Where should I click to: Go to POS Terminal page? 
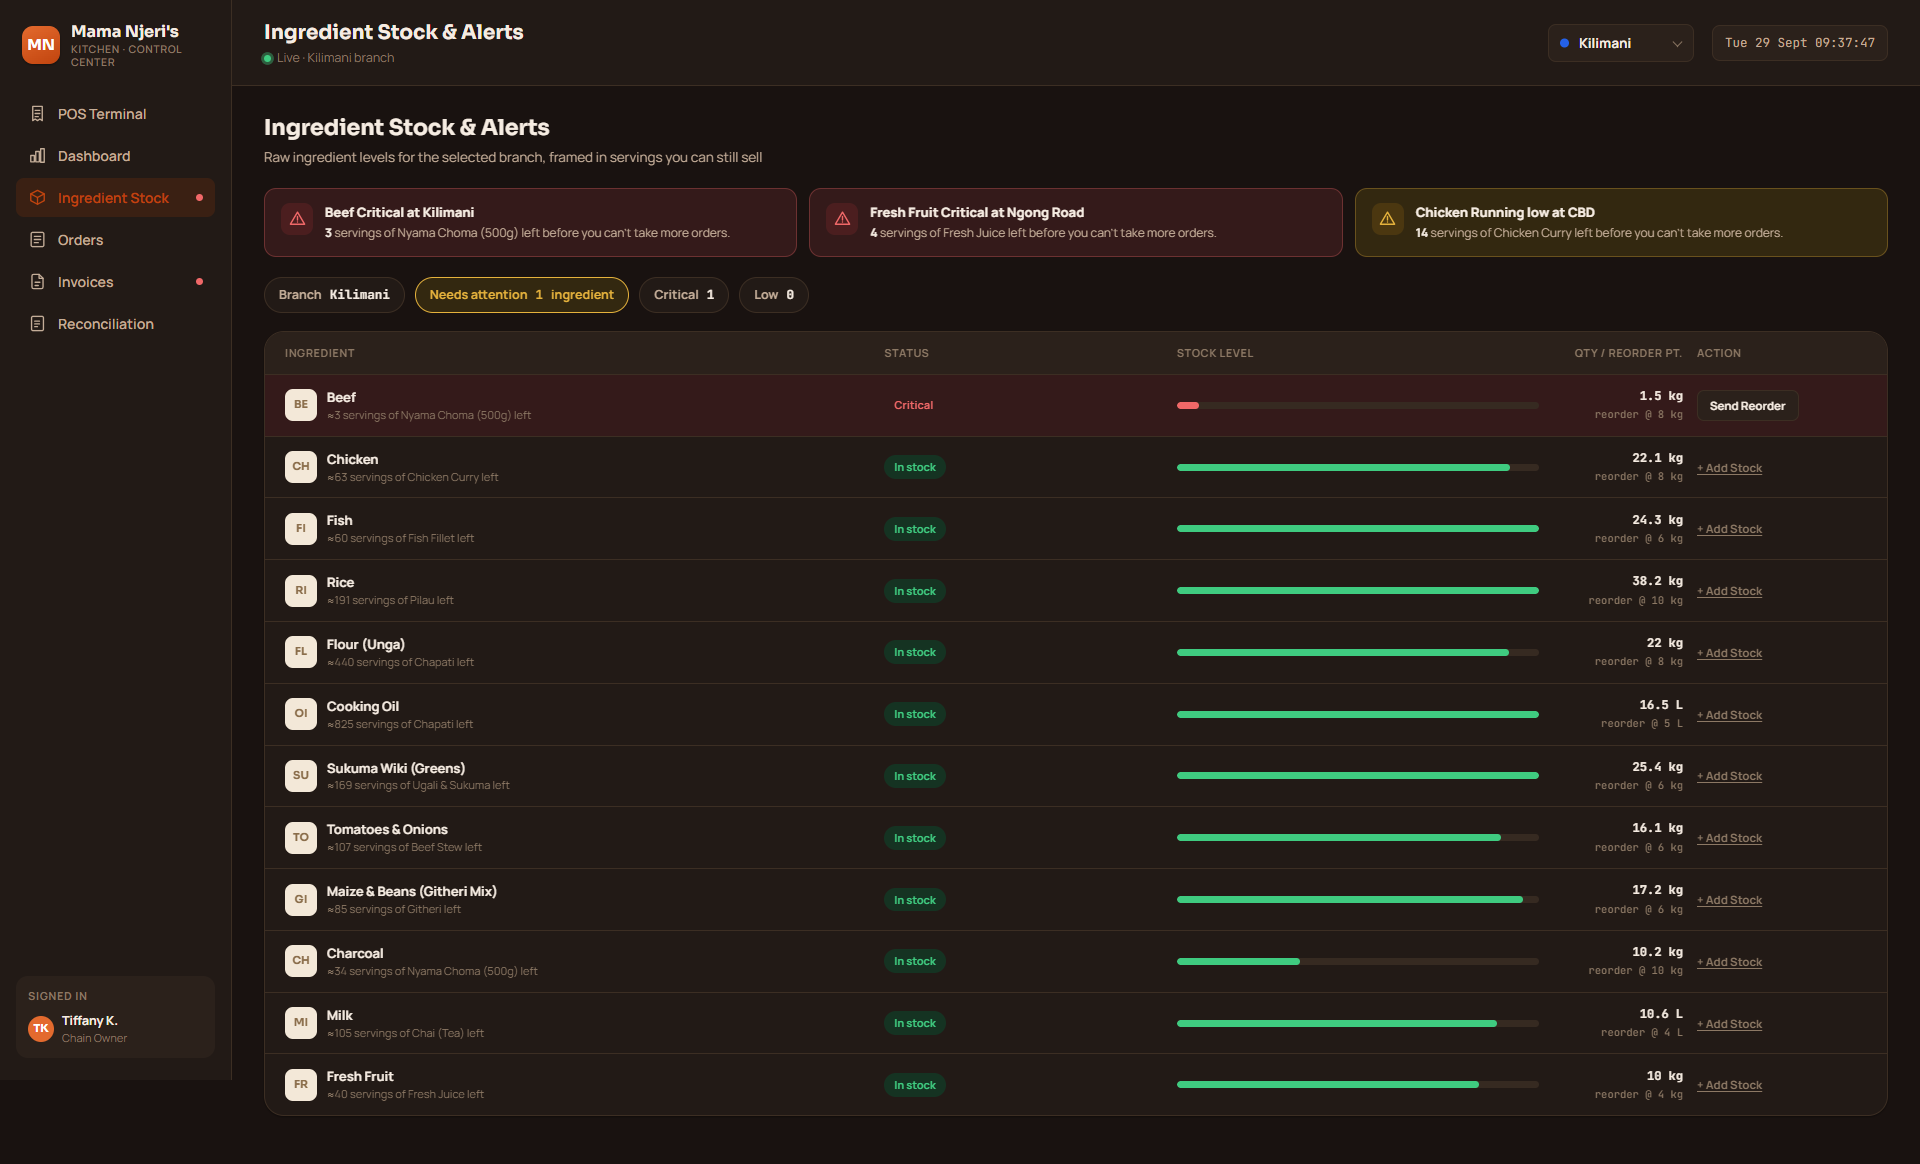point(115,114)
